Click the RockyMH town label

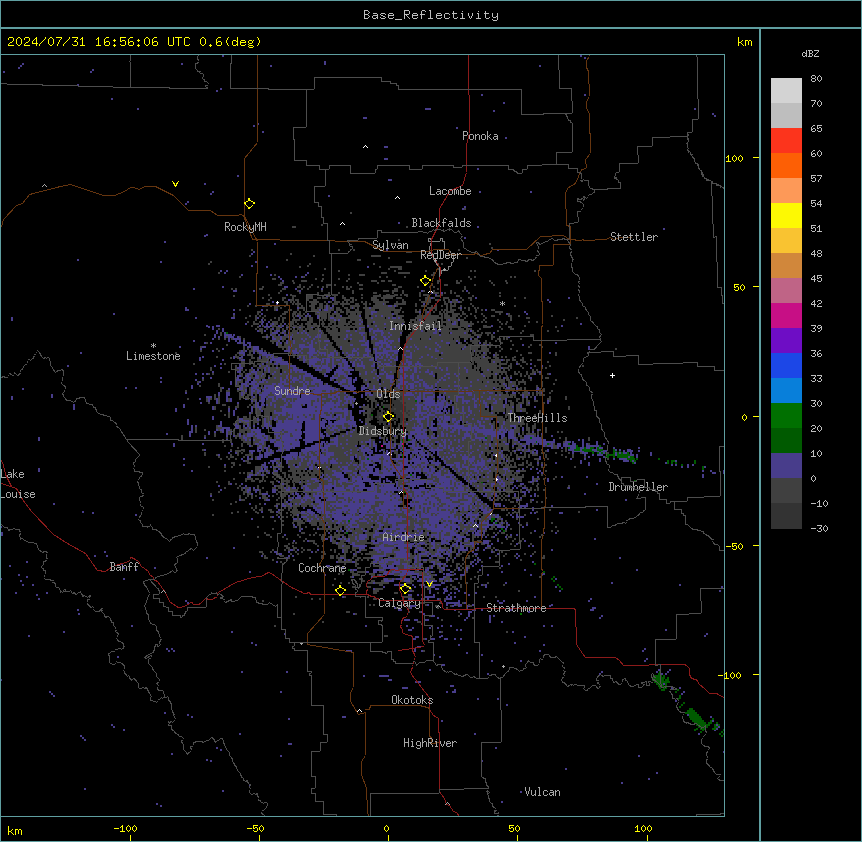coord(245,227)
